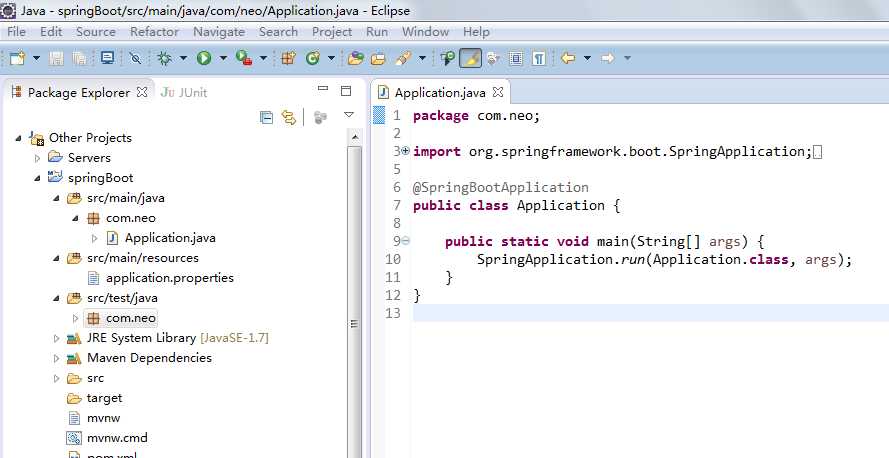Open the Source menu

click(x=96, y=32)
